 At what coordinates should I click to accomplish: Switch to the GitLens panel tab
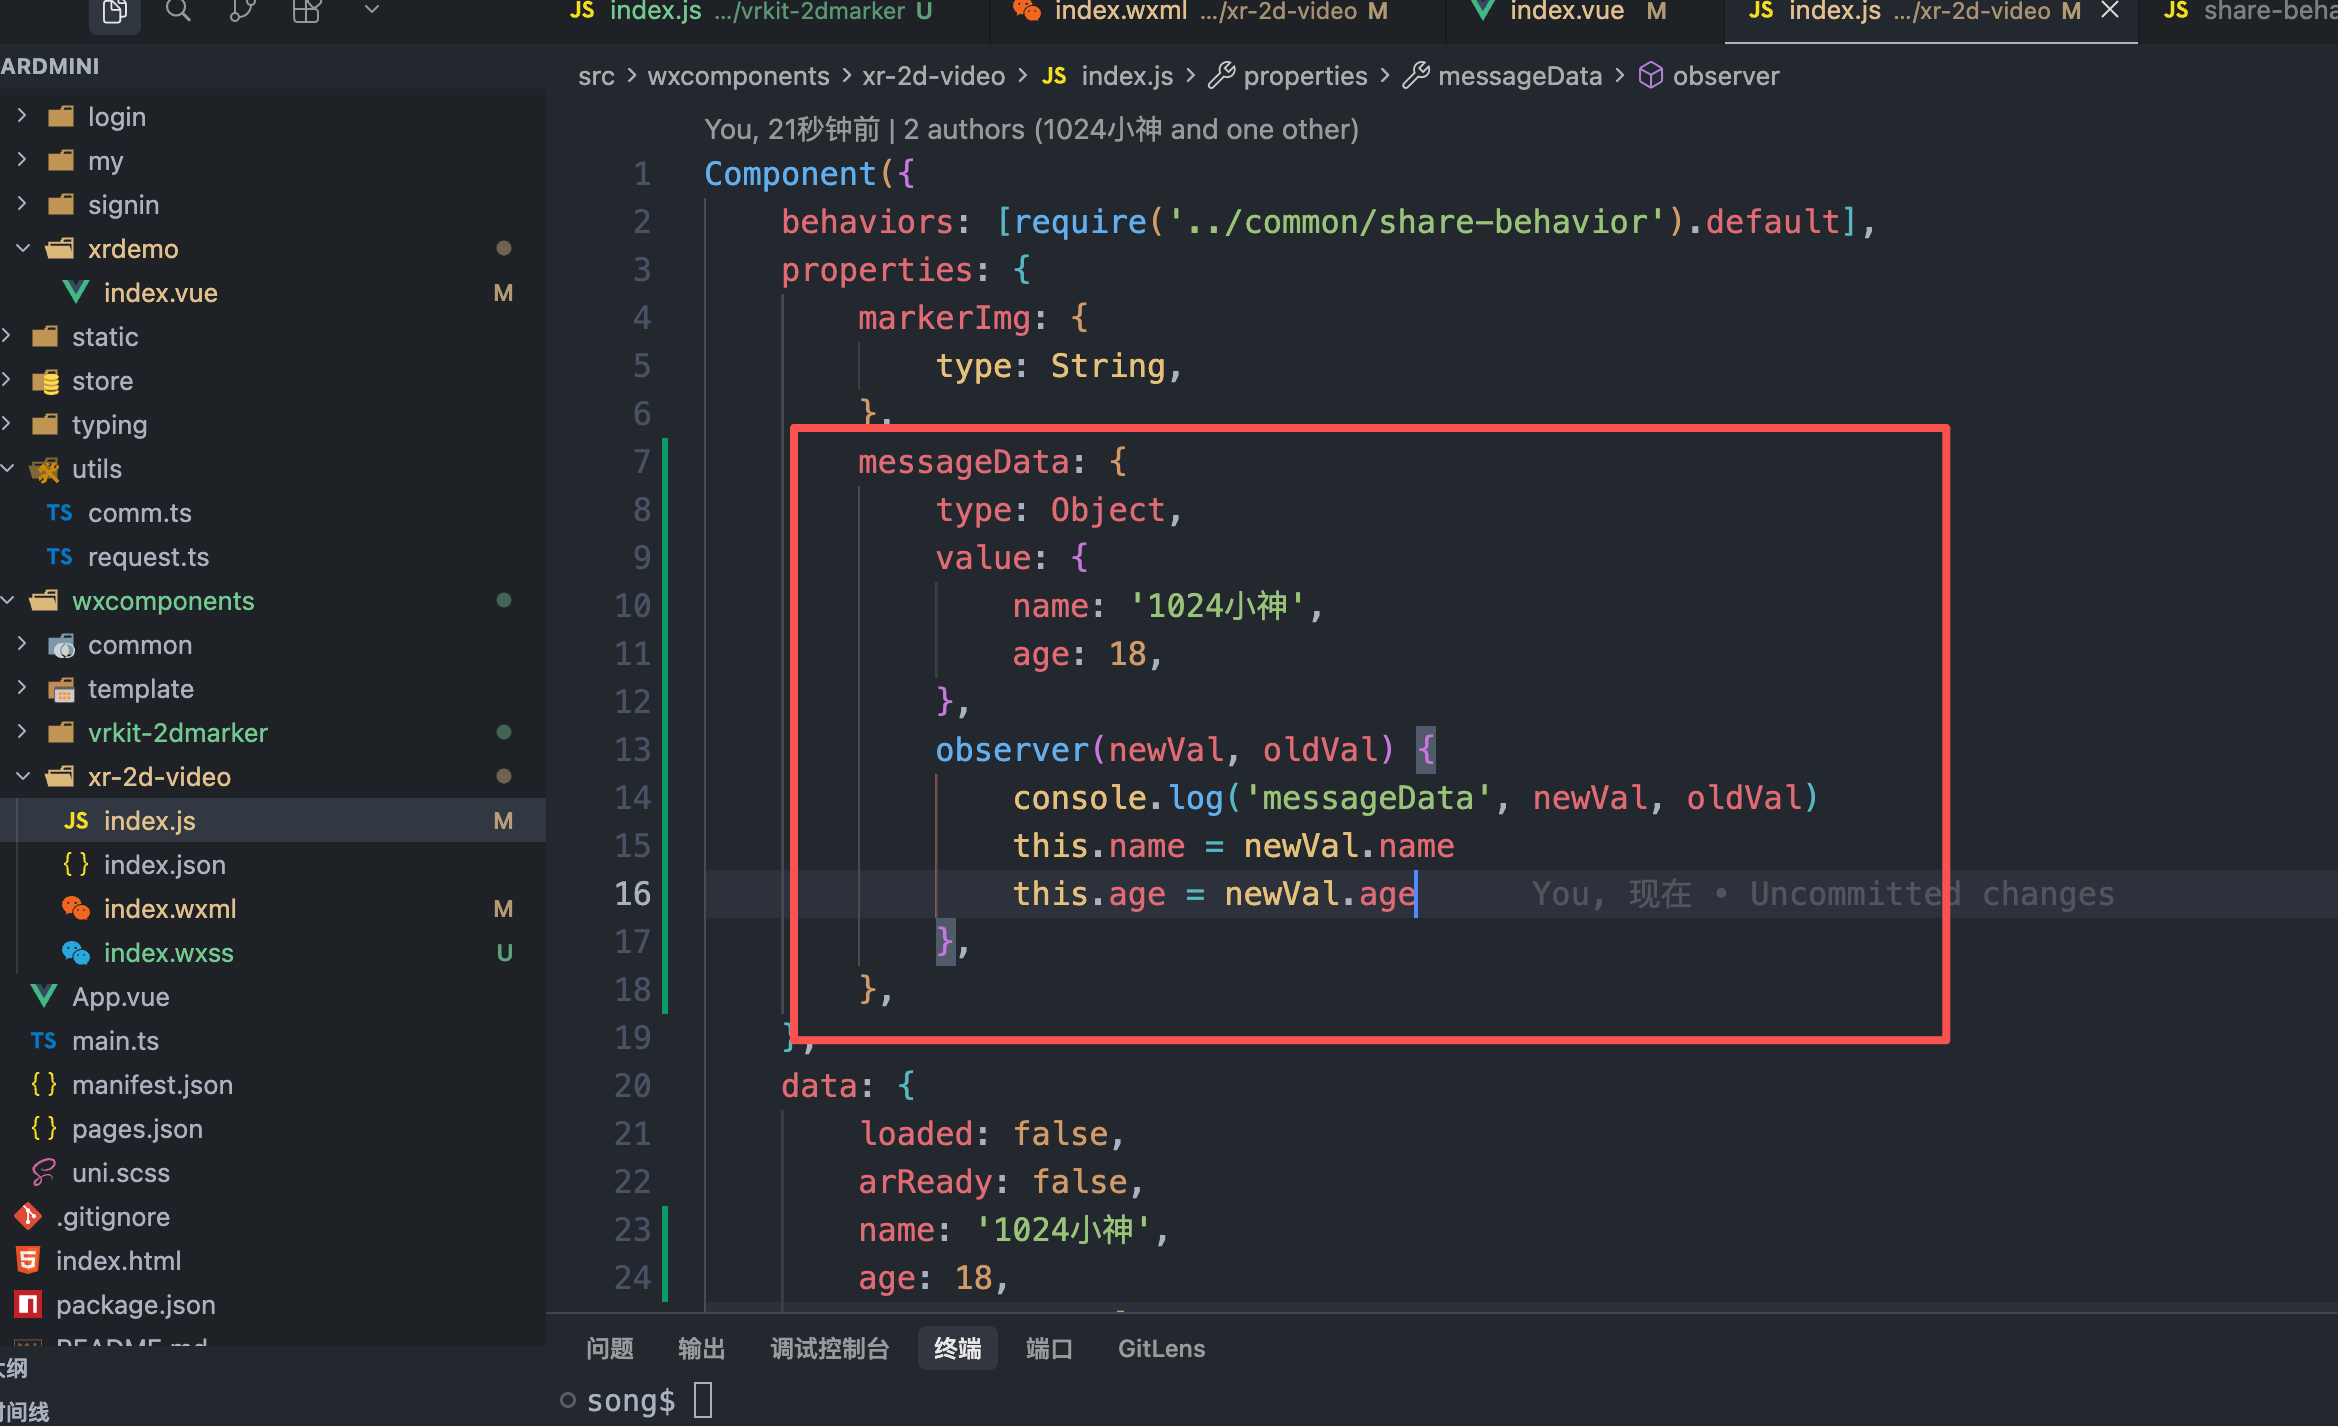point(1160,1349)
